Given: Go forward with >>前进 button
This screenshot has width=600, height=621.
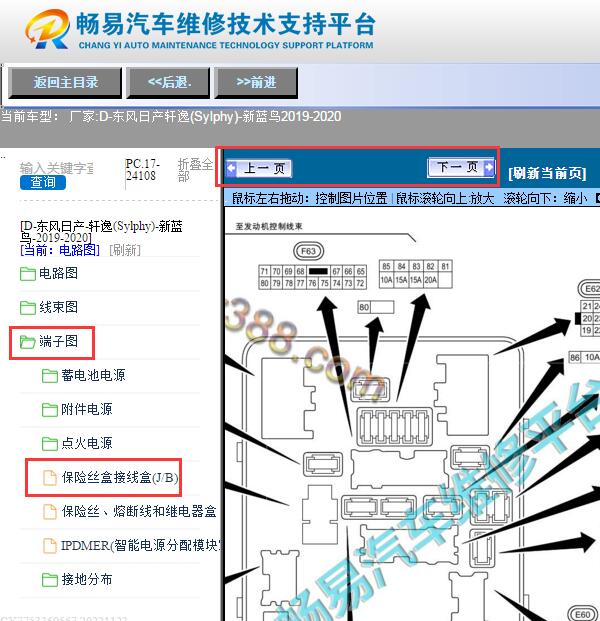Looking at the screenshot, I should [256, 82].
